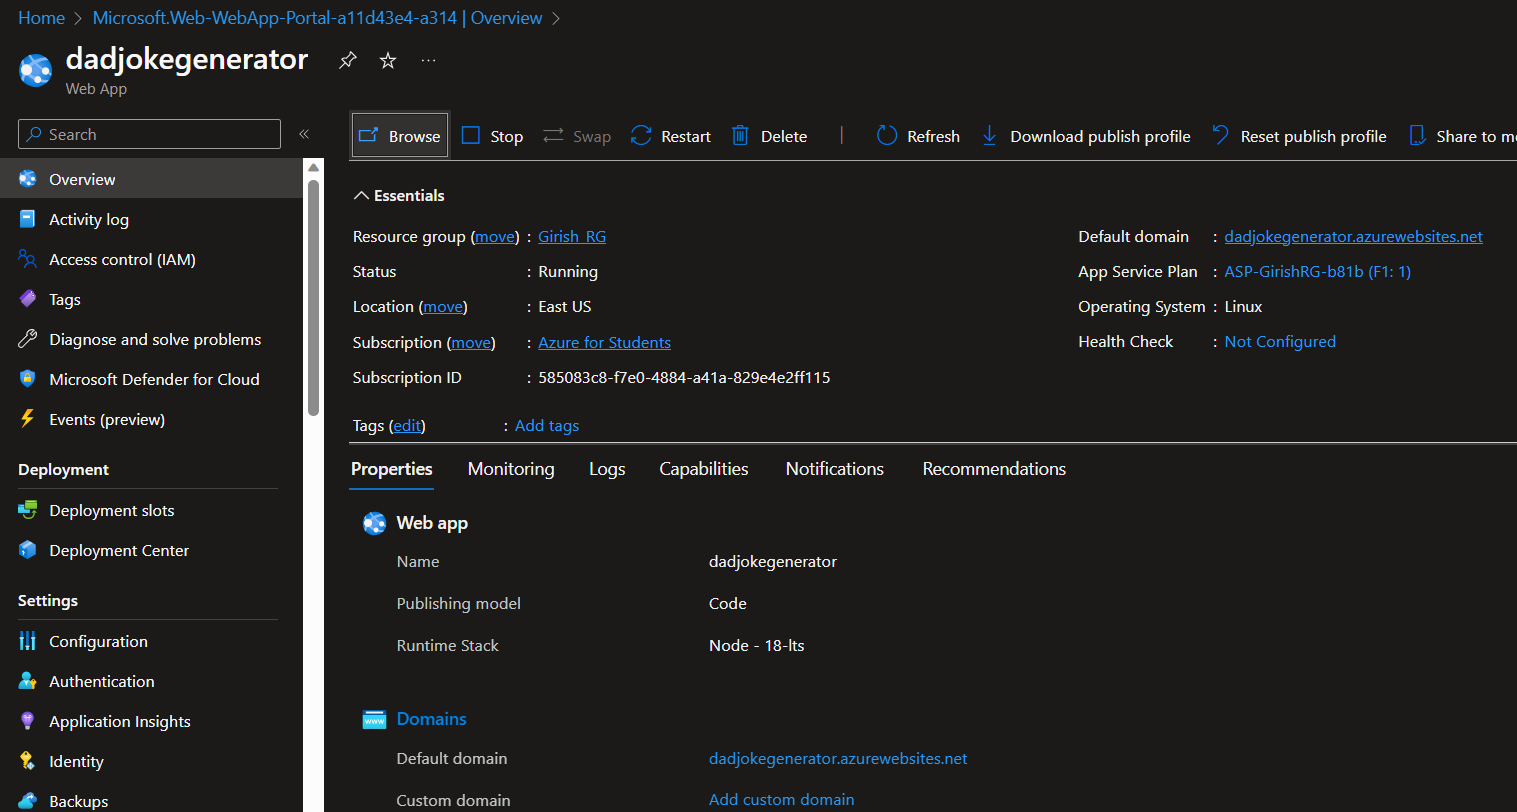
Task: Download the publish profile
Action: pyautogui.click(x=1085, y=136)
